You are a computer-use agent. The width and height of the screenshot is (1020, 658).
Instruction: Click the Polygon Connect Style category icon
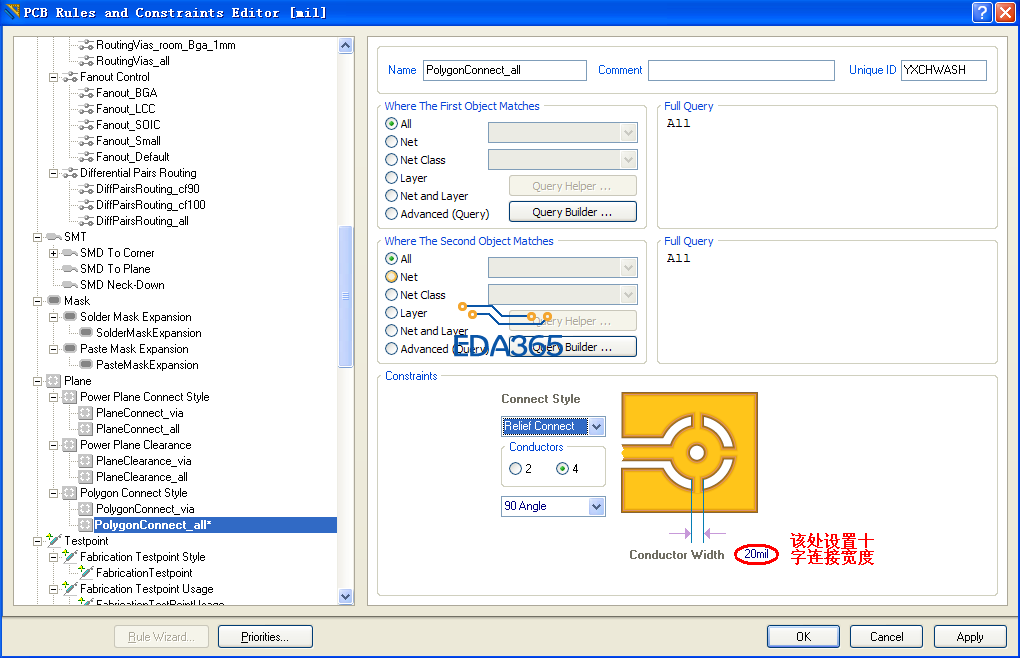click(x=70, y=494)
